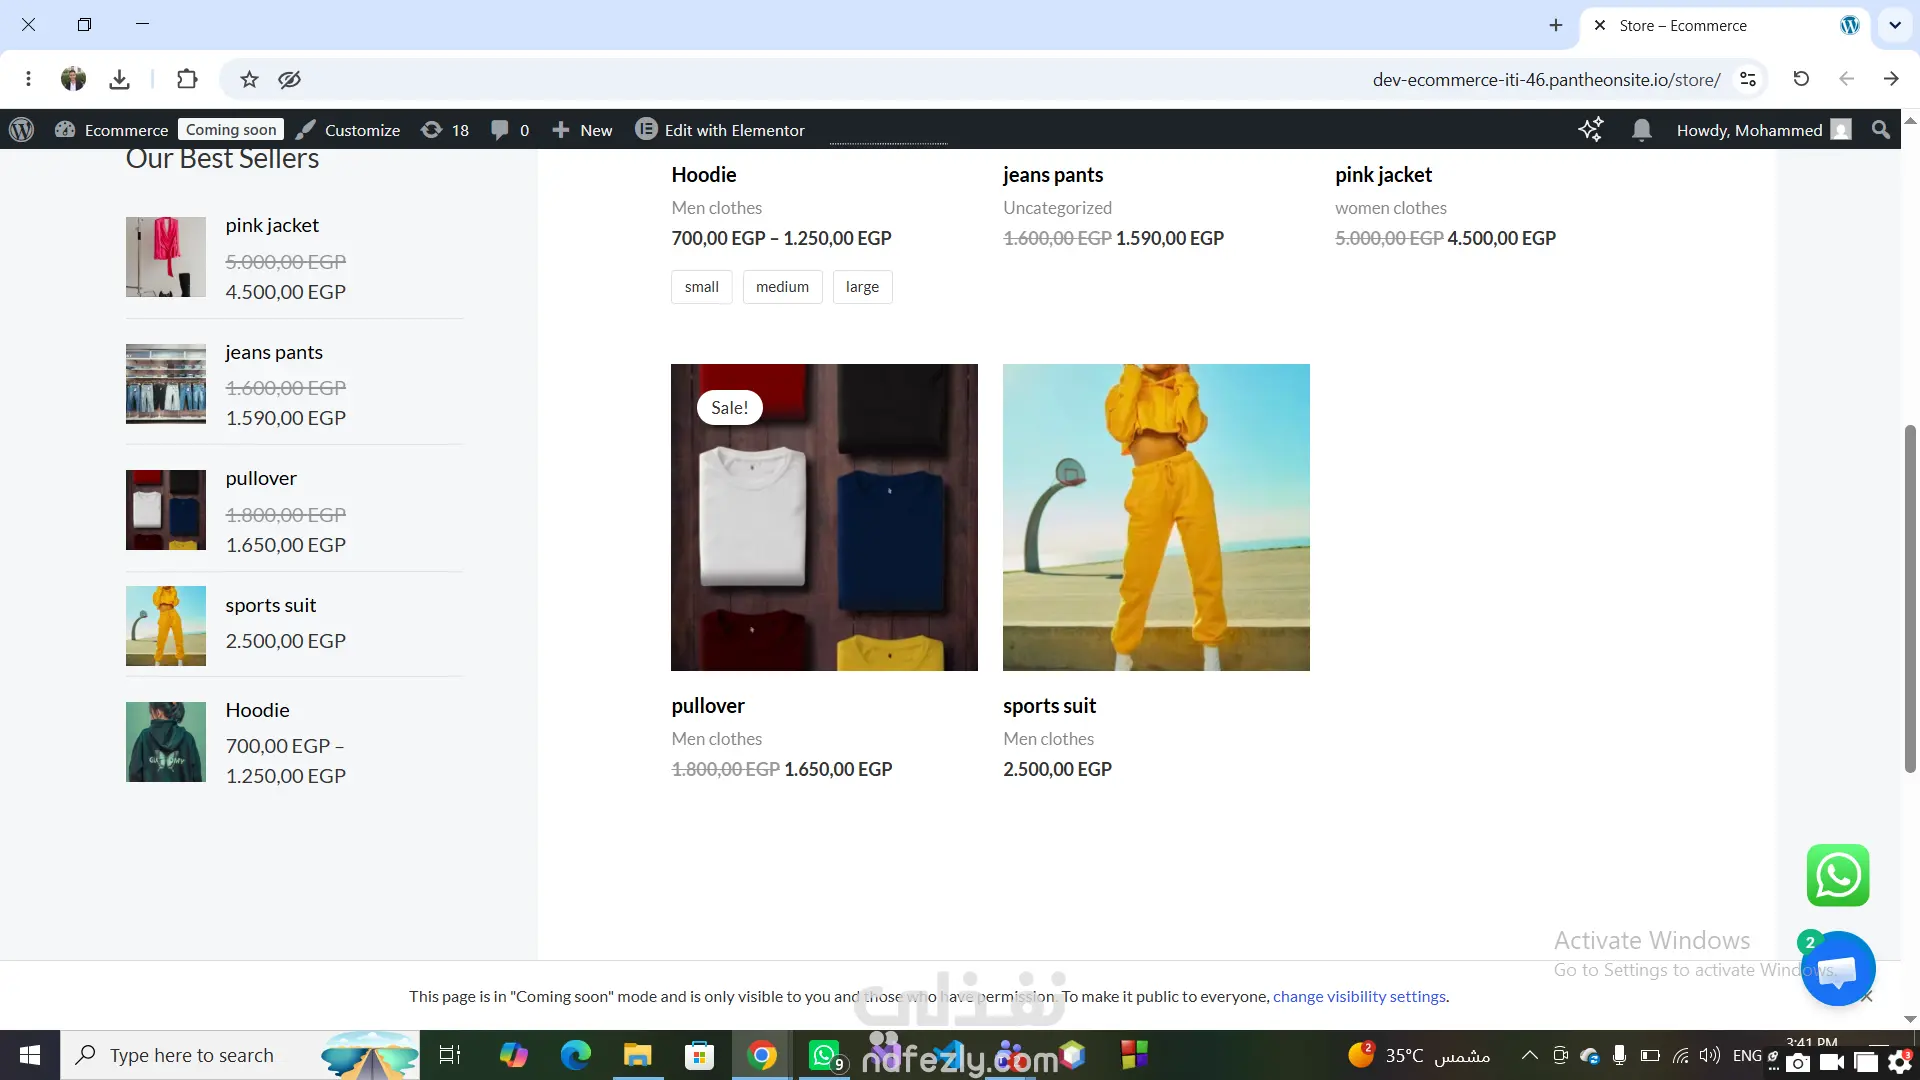Open the pink jacket product in grid
The height and width of the screenshot is (1080, 1920).
pyautogui.click(x=1383, y=175)
